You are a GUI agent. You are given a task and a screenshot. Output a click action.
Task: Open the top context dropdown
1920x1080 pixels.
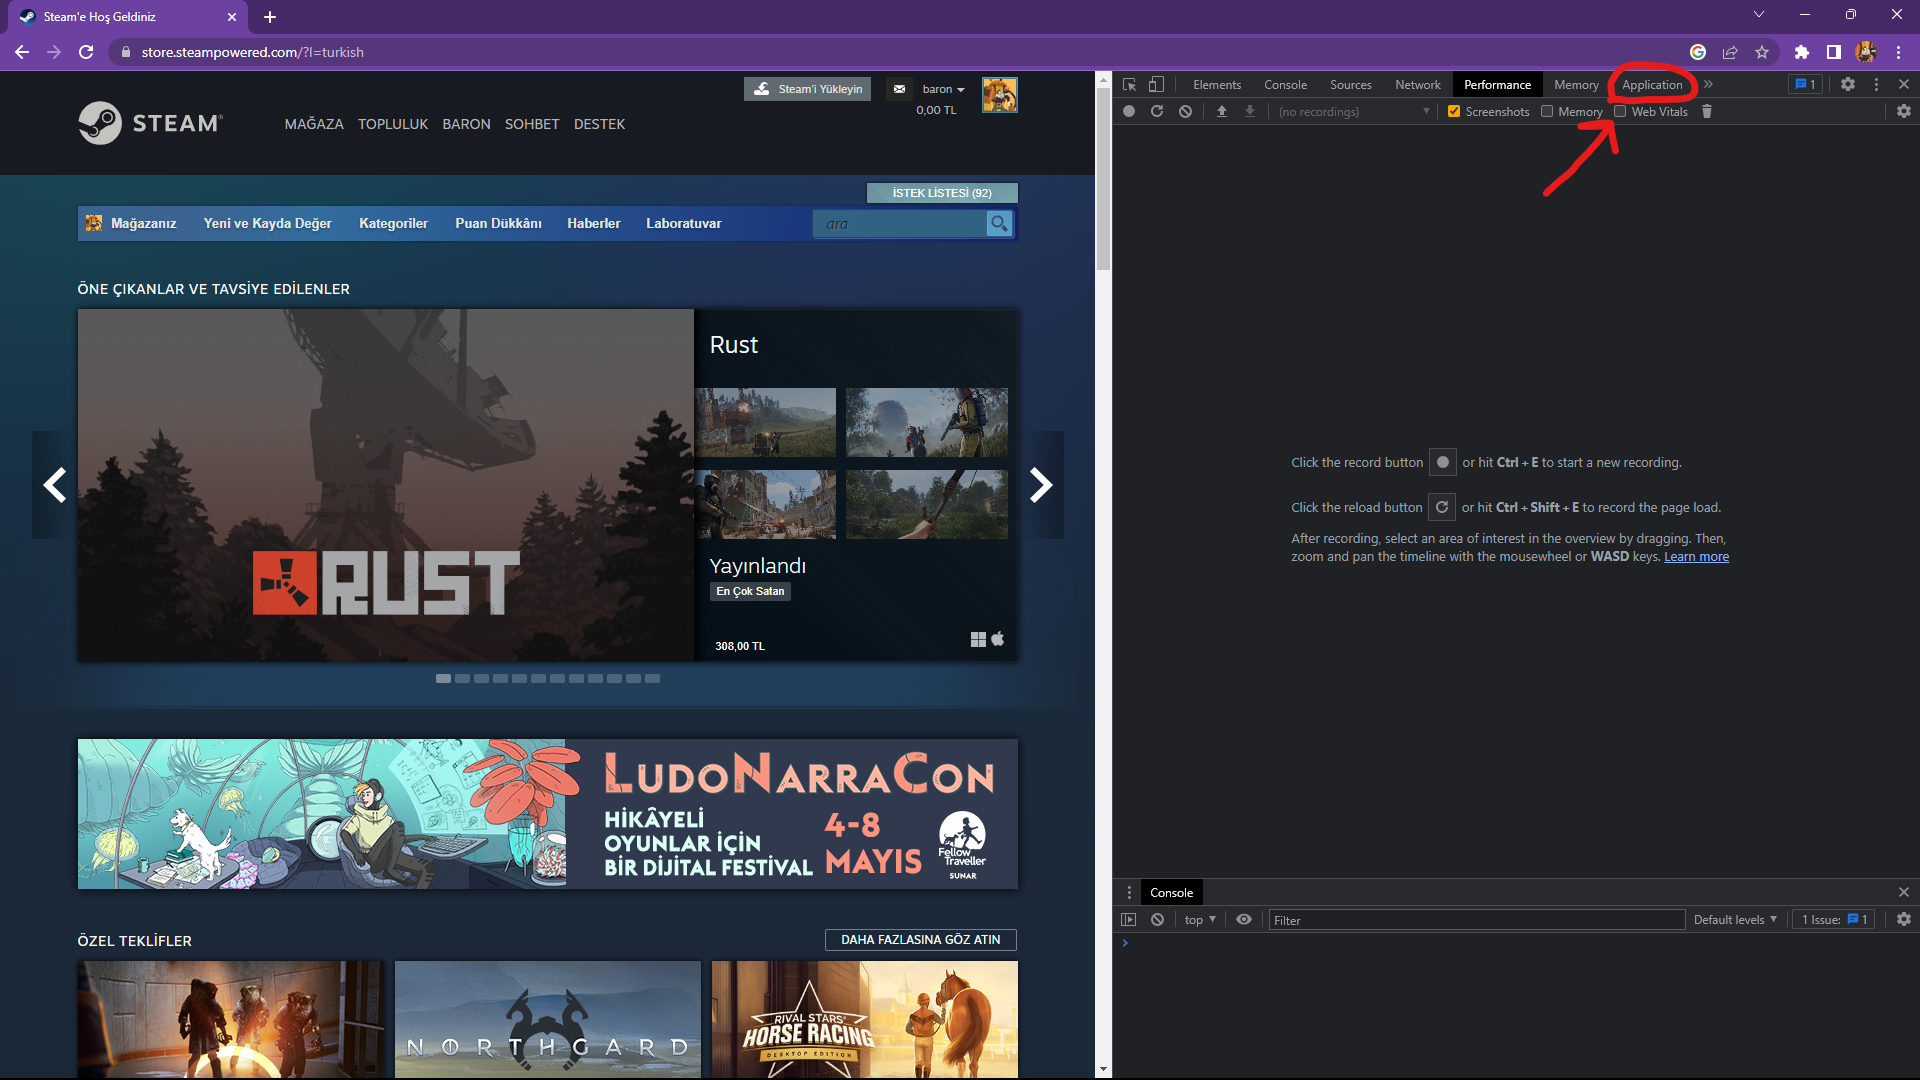(1200, 920)
